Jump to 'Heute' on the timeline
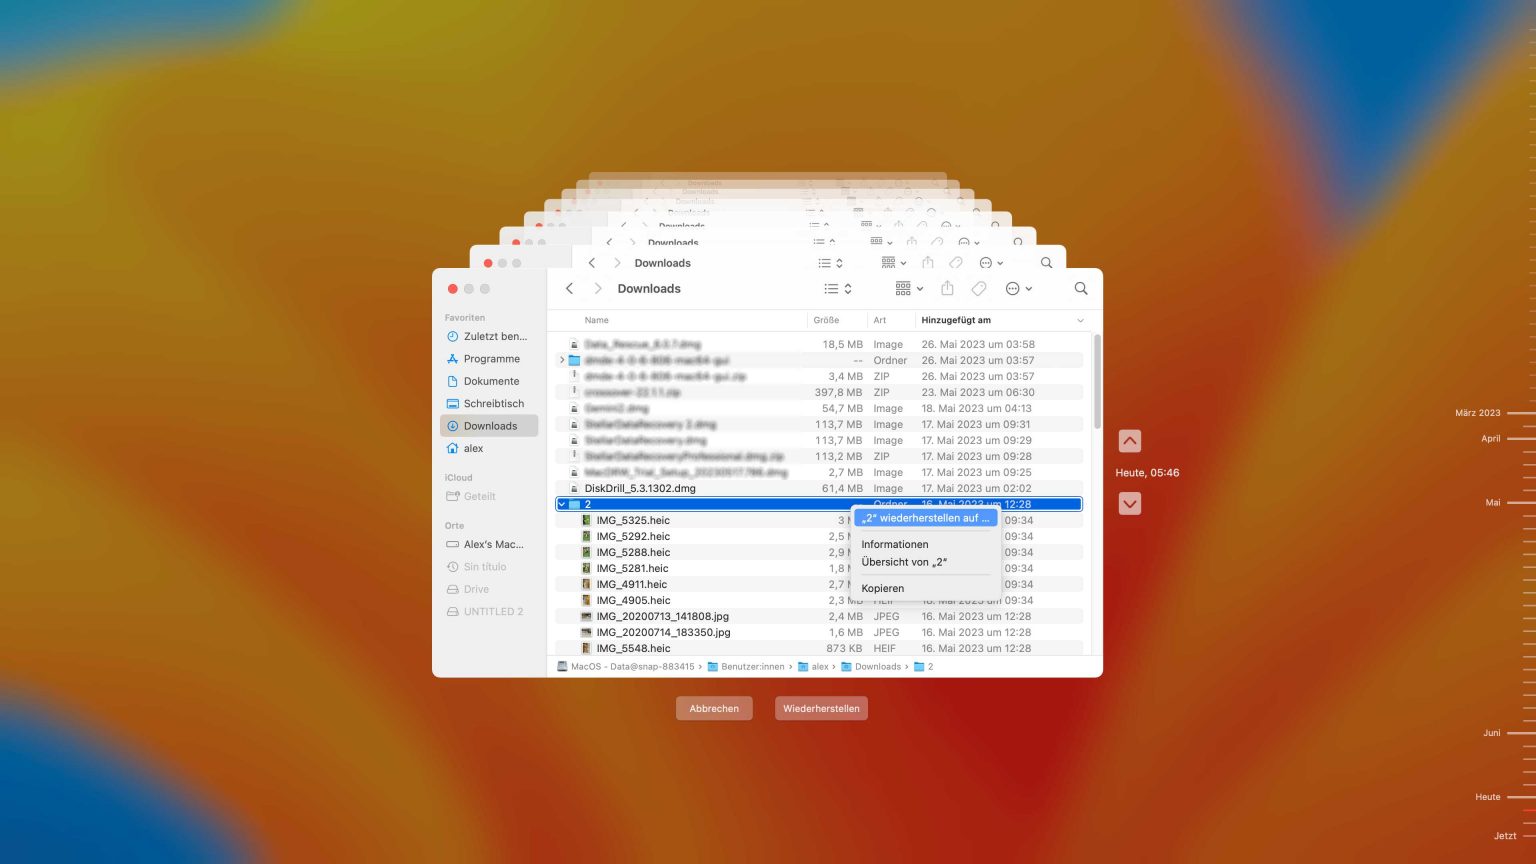 [x=1488, y=797]
